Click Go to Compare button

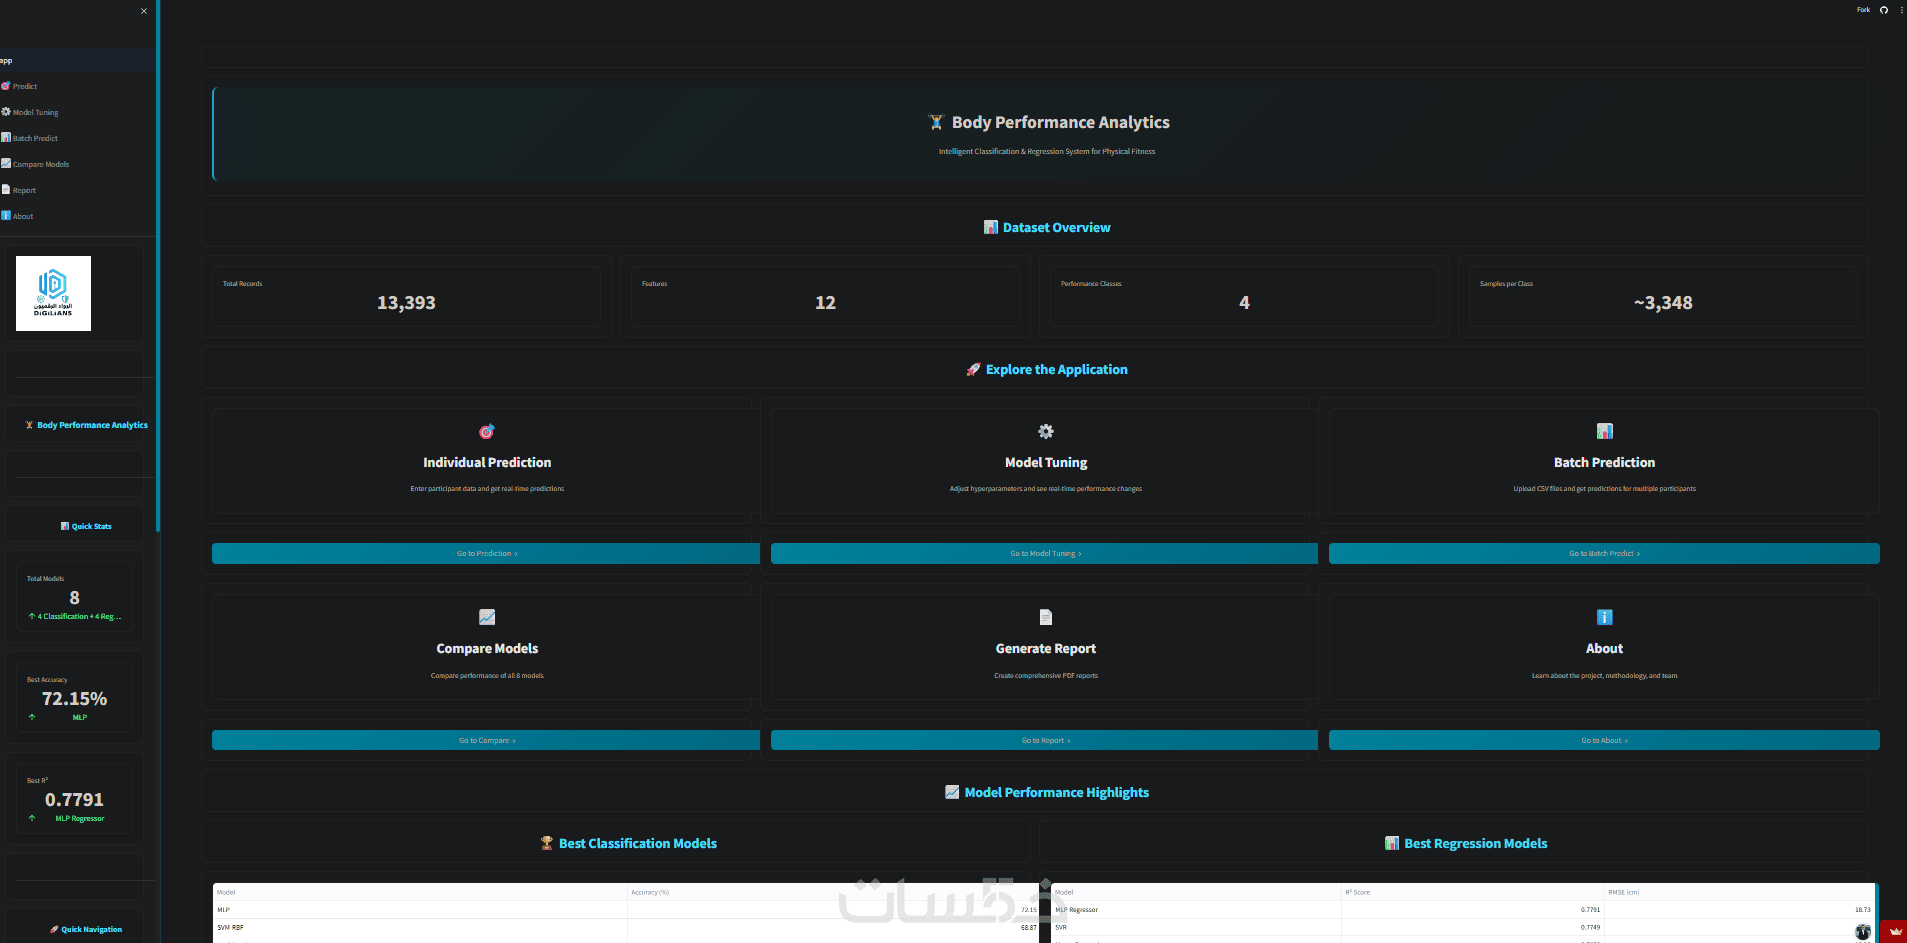click(x=486, y=740)
